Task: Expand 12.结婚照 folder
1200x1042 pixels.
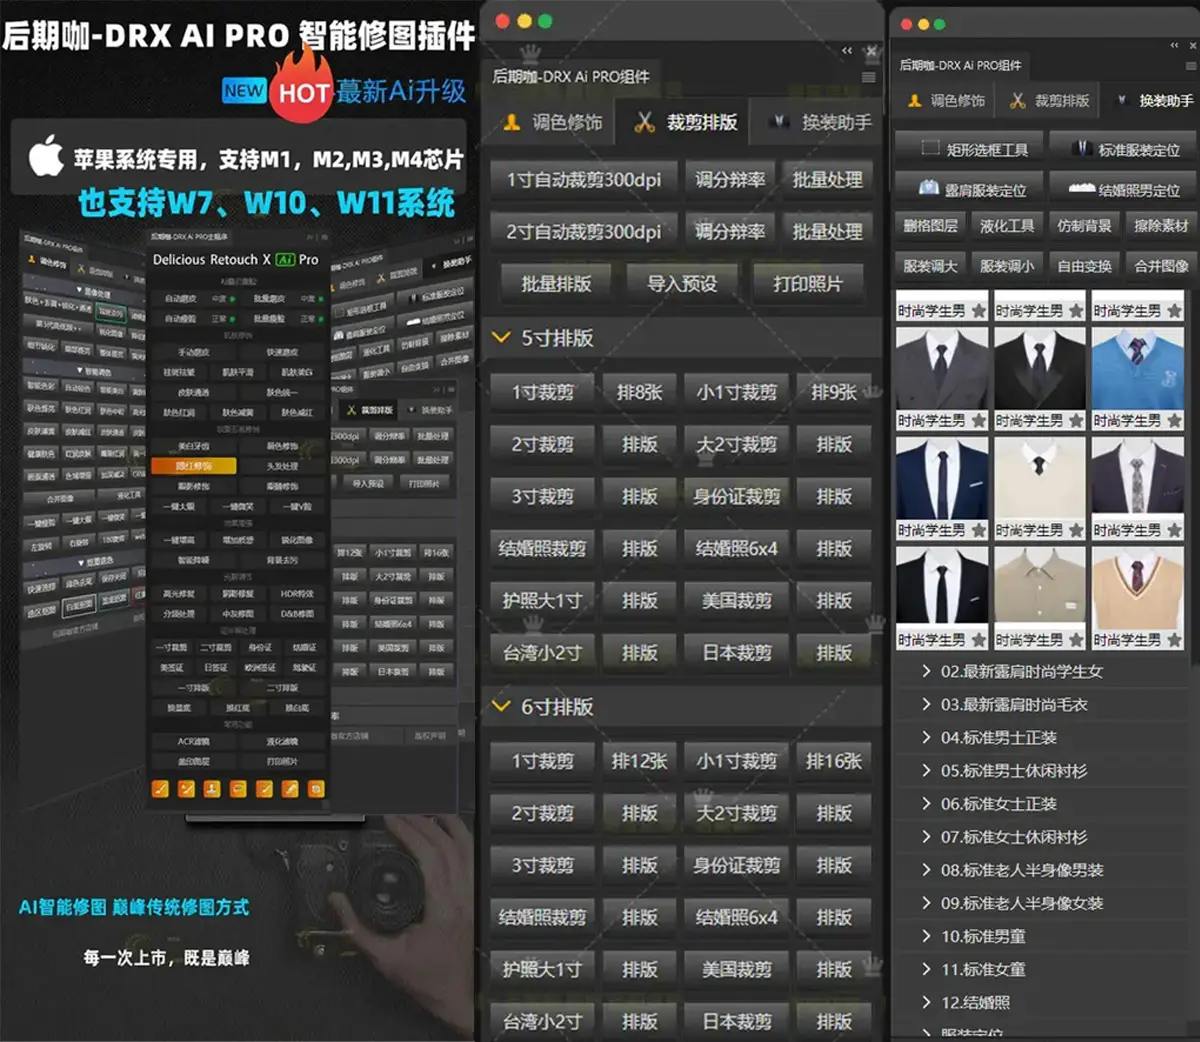Action: [926, 1002]
